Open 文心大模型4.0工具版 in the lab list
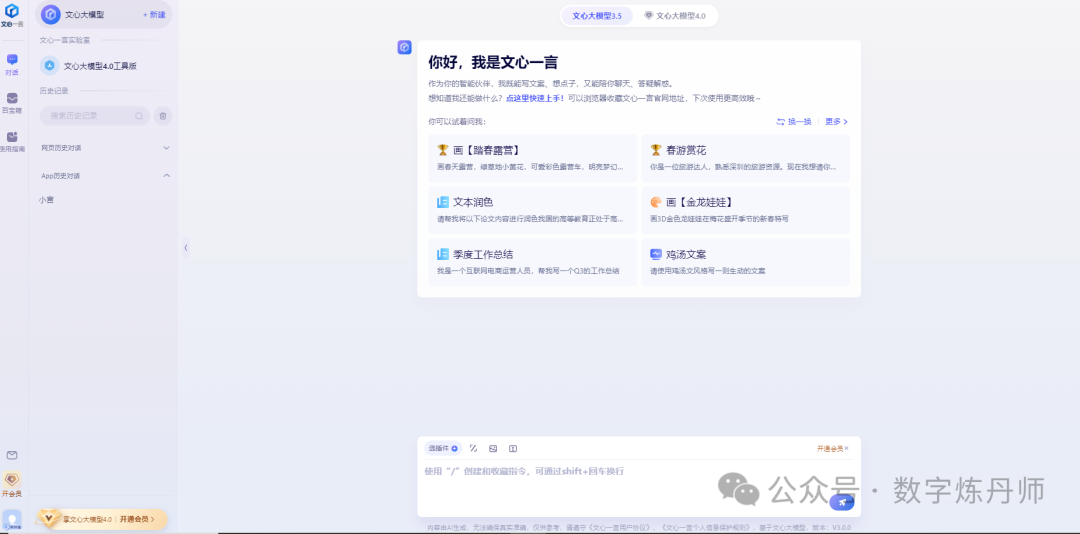The height and width of the screenshot is (534, 1080). coord(103,66)
